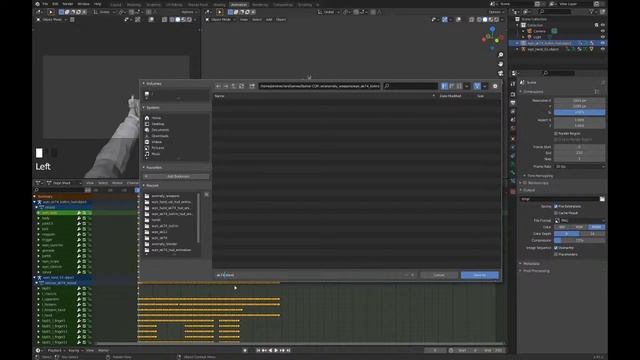Viewport: 640px width, 360px height.
Task: Open recent folder anomaly_blender
Action: [x=164, y=244]
